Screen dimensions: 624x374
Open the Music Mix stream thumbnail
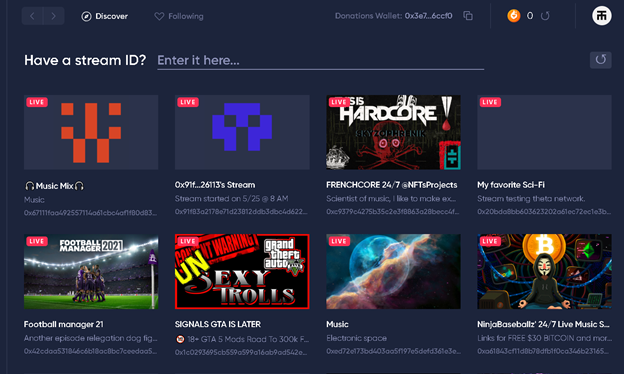tap(91, 132)
